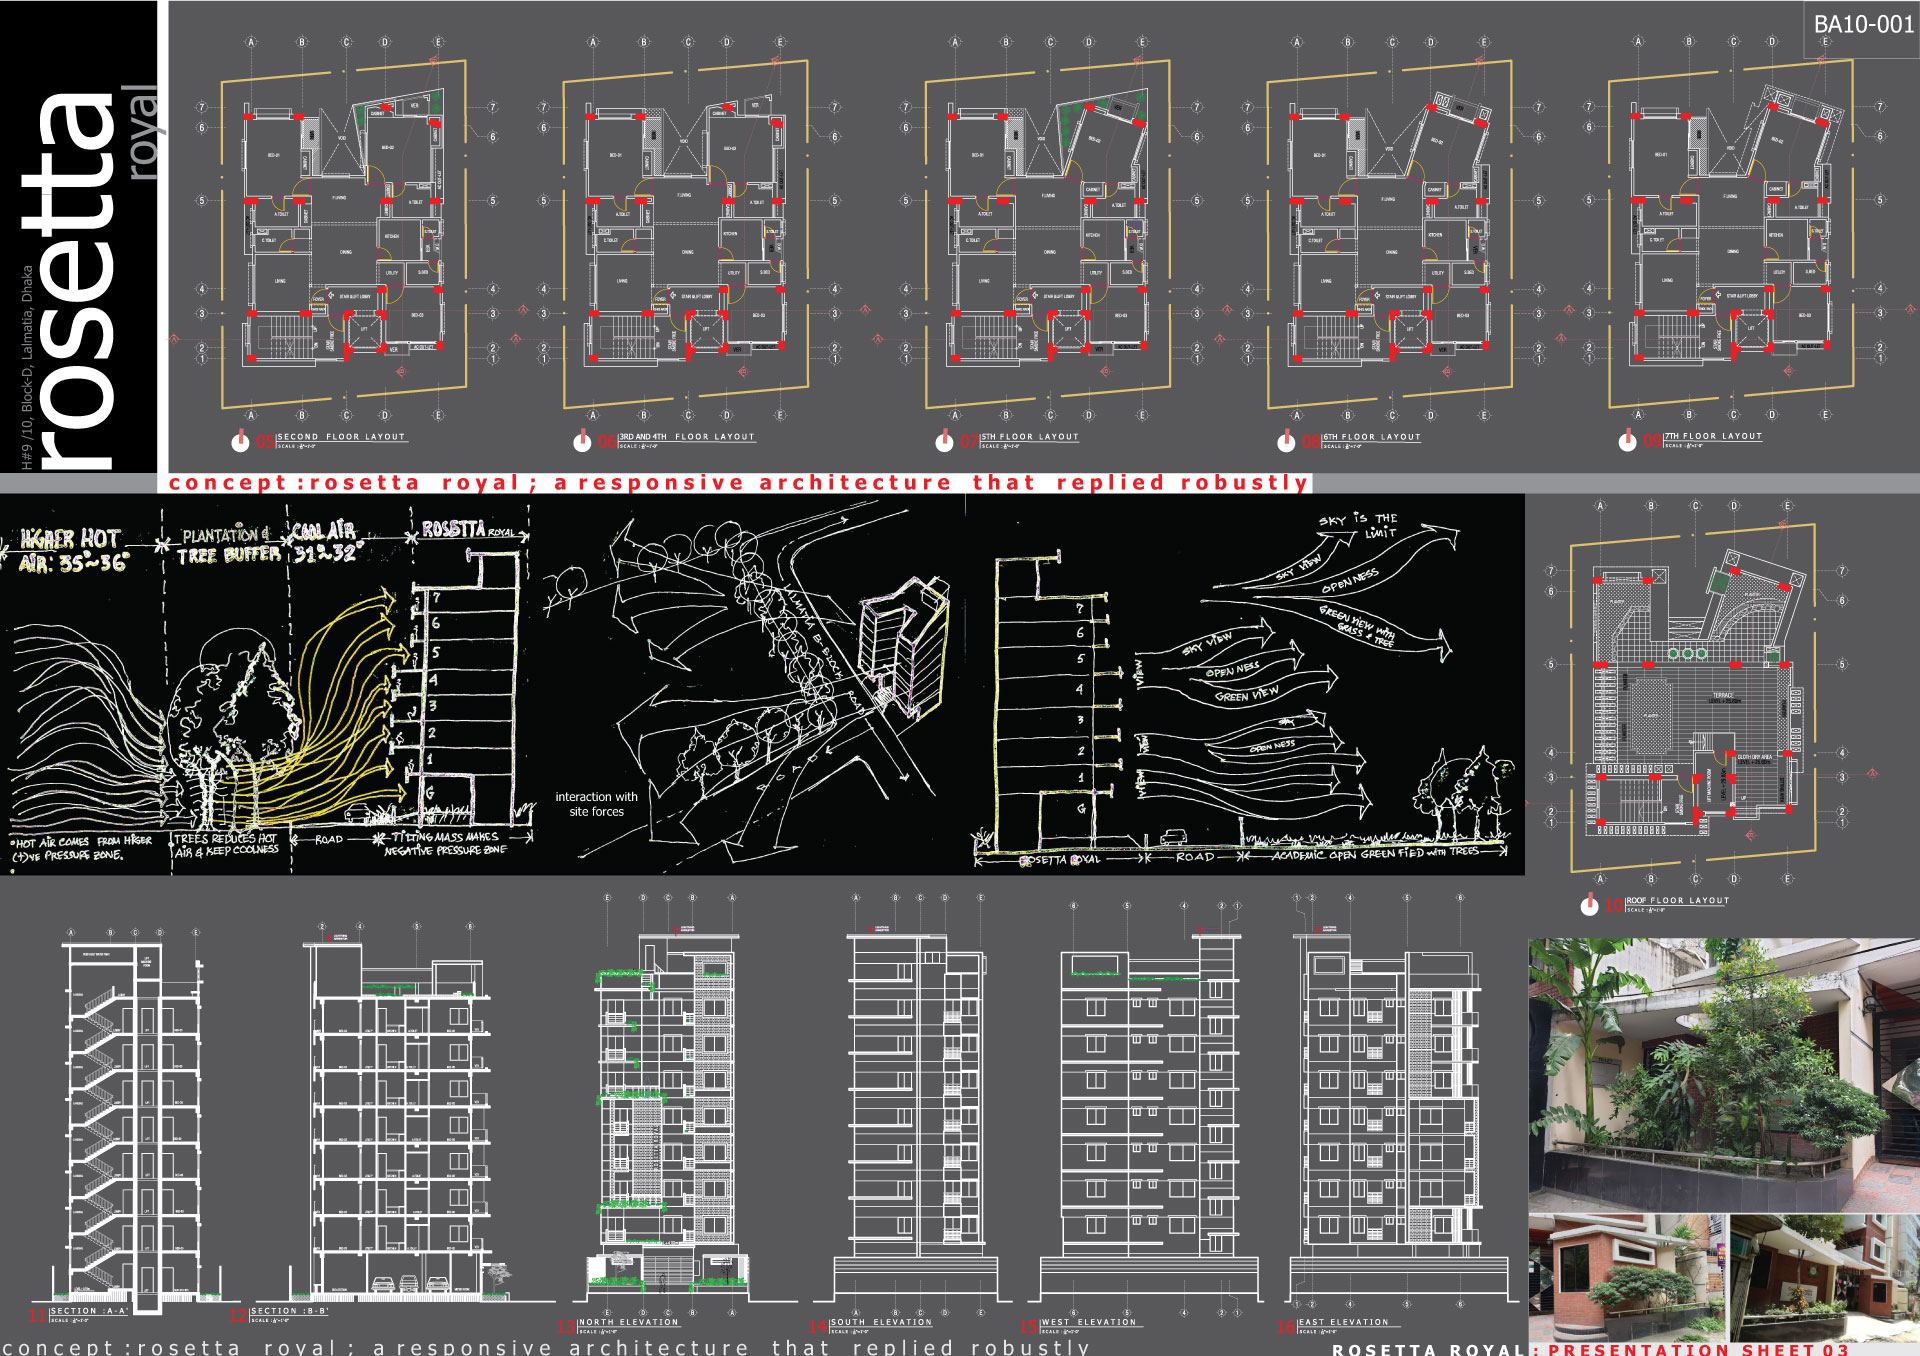Select the West Elevation drawing

1150,1105
